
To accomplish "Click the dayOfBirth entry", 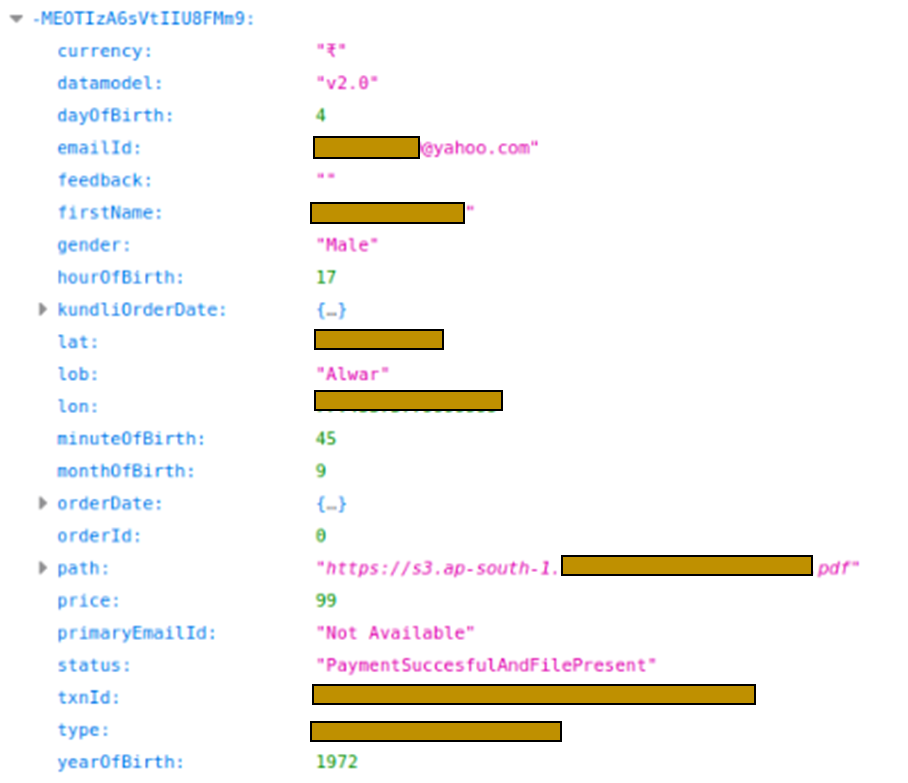I will [x=102, y=115].
